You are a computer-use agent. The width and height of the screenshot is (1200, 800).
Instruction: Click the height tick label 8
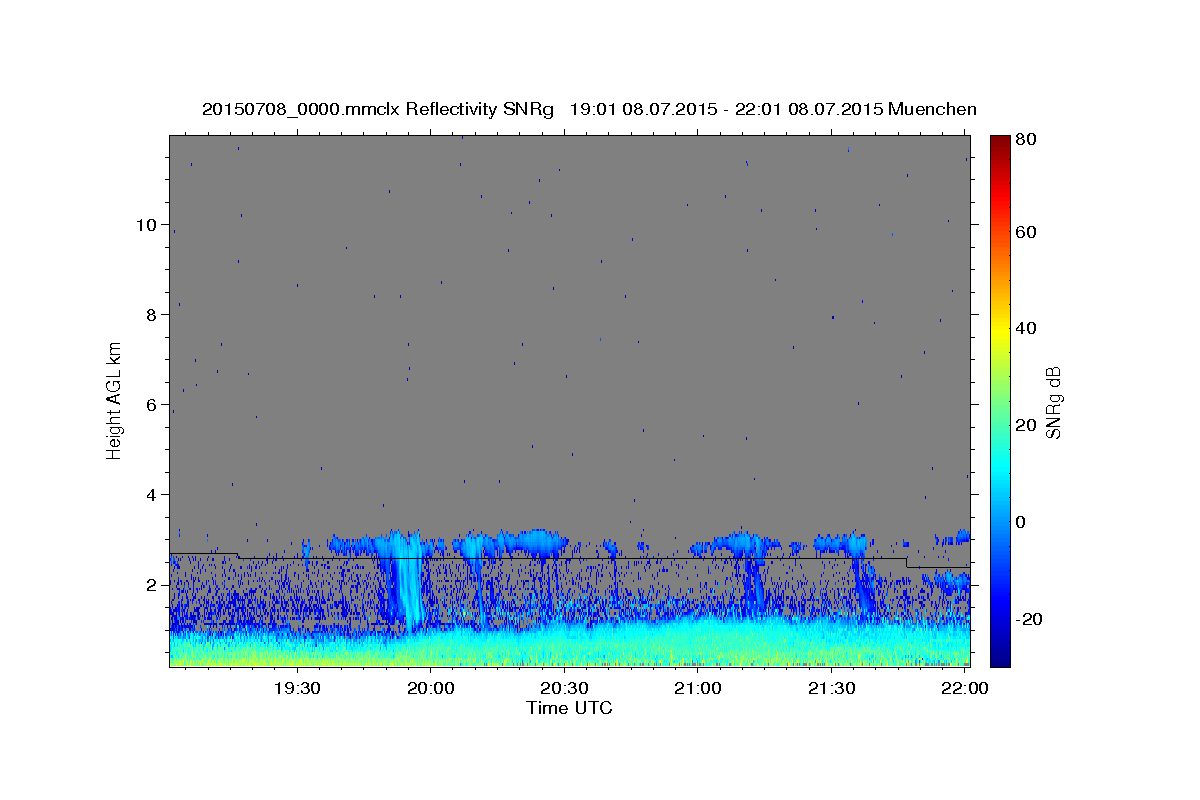(152, 314)
